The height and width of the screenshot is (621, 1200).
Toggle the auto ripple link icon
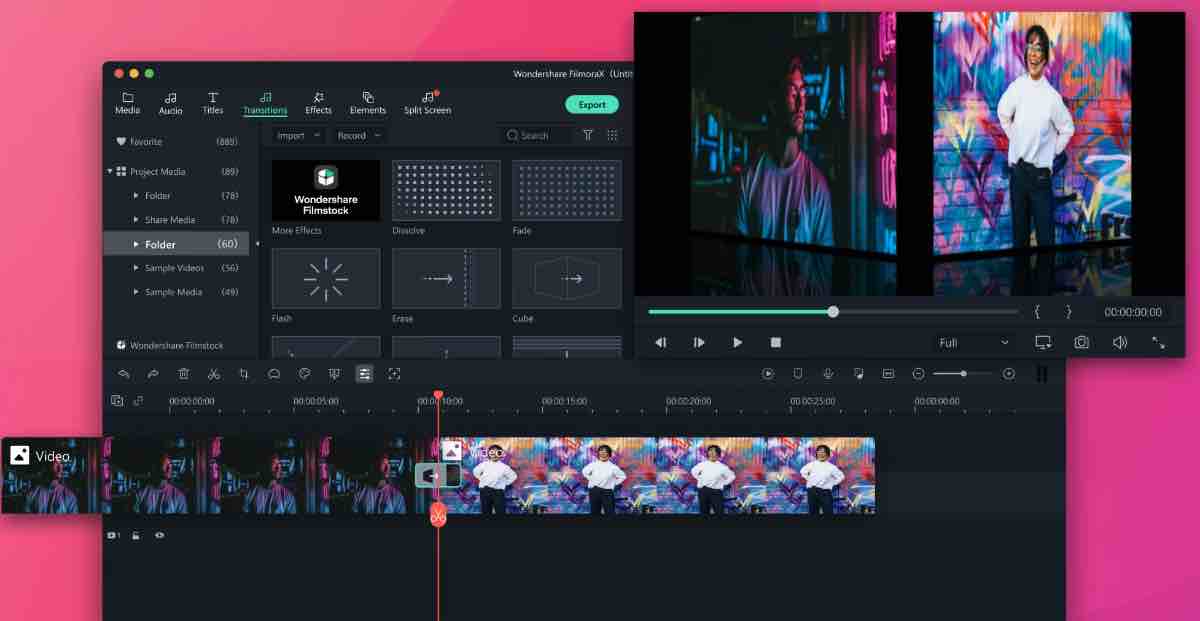[138, 401]
